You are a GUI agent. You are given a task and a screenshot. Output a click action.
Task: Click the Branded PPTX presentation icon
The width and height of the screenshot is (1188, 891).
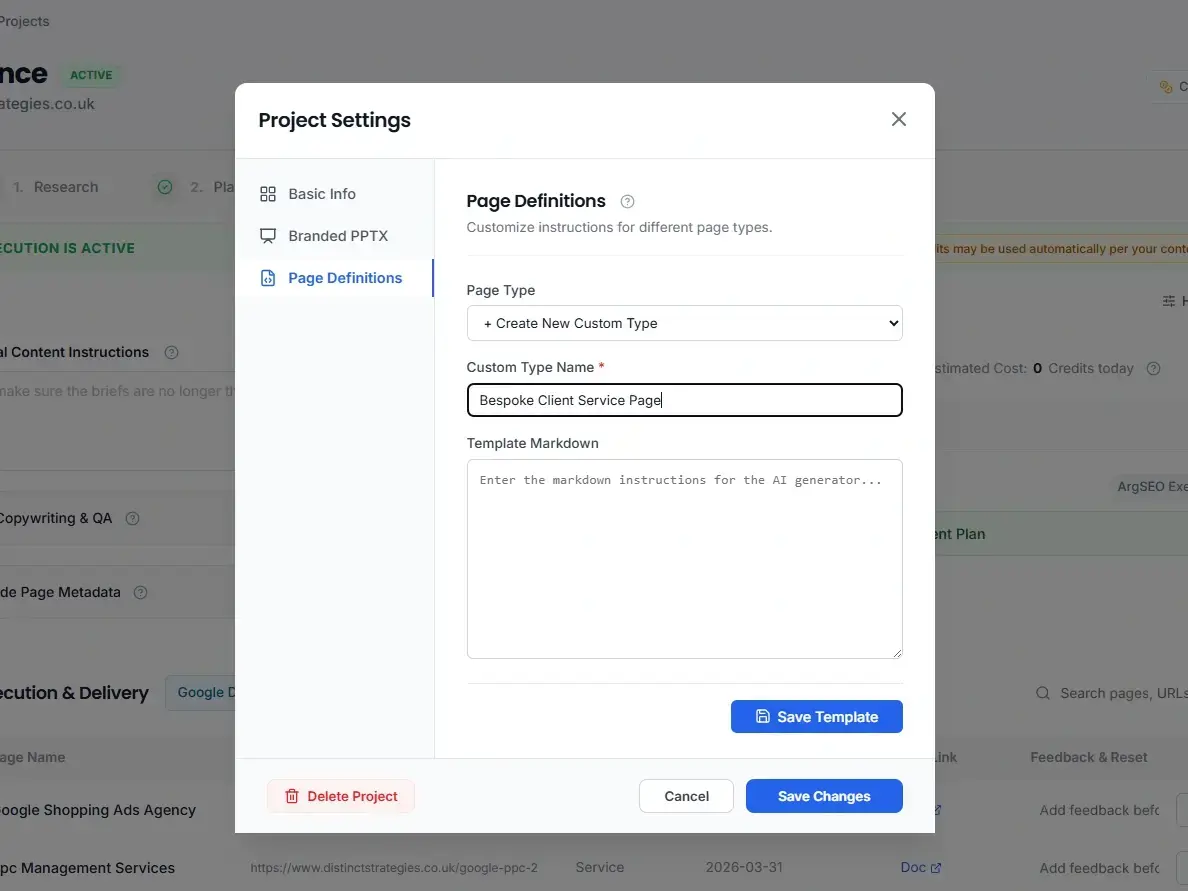tap(267, 235)
